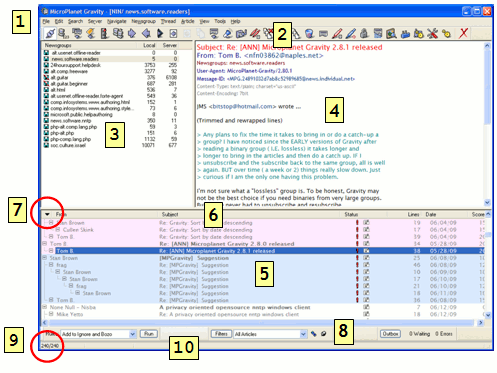Click the bitstop@hotmail.com email link
The image size is (497, 373).
[243, 106]
